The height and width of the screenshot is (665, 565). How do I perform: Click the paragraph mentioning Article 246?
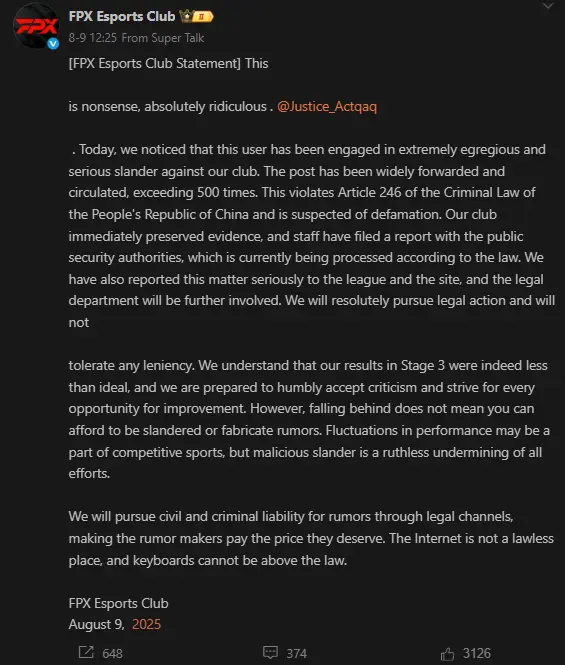click(312, 236)
